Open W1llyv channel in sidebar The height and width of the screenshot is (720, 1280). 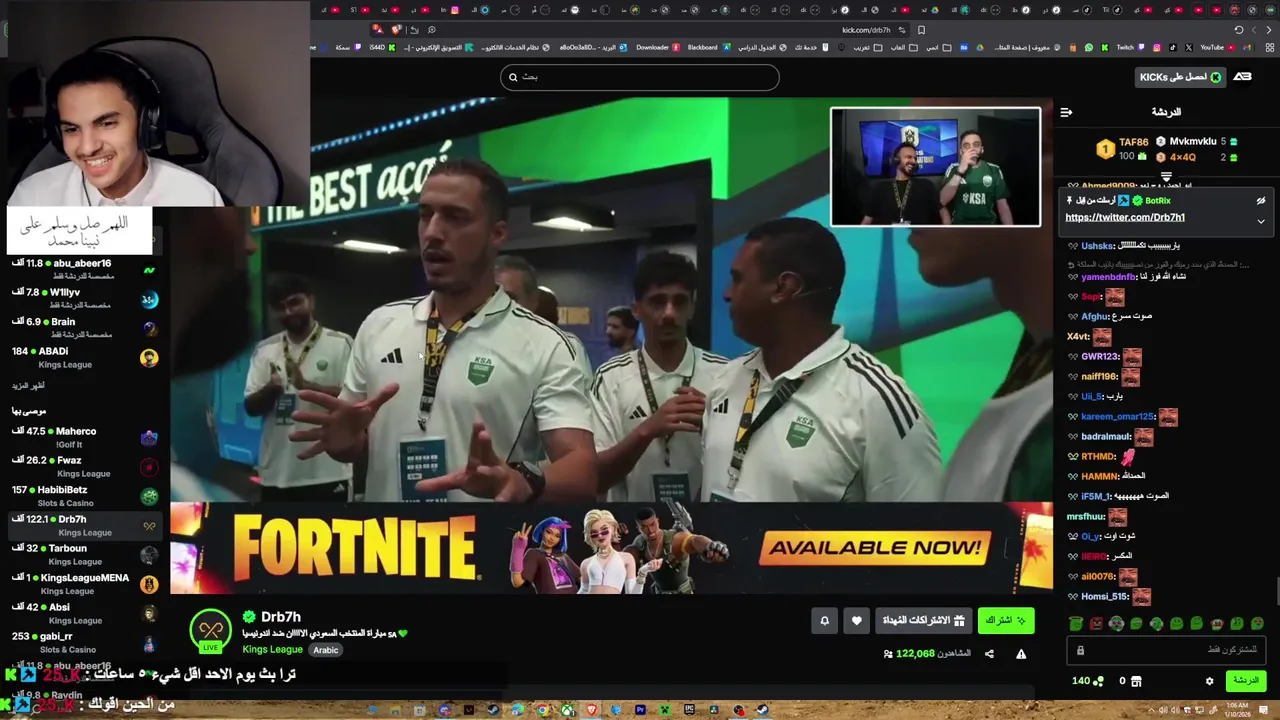pos(85,298)
